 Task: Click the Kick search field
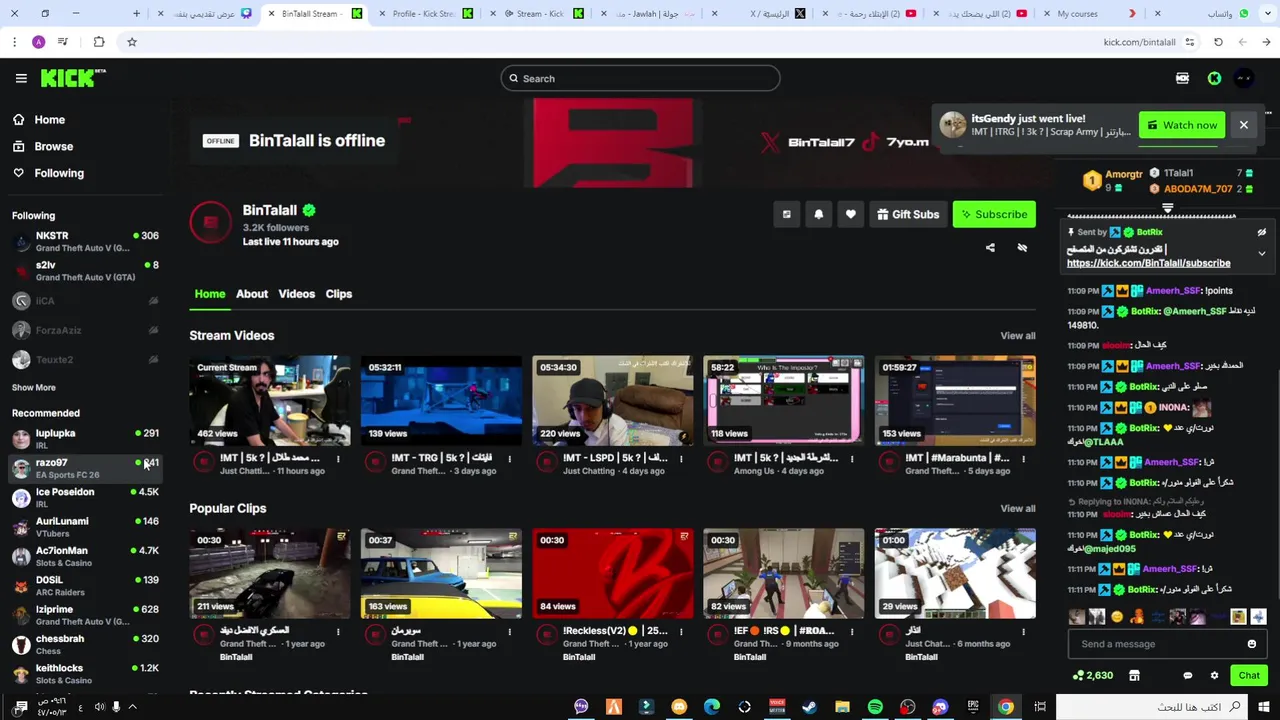point(640,78)
